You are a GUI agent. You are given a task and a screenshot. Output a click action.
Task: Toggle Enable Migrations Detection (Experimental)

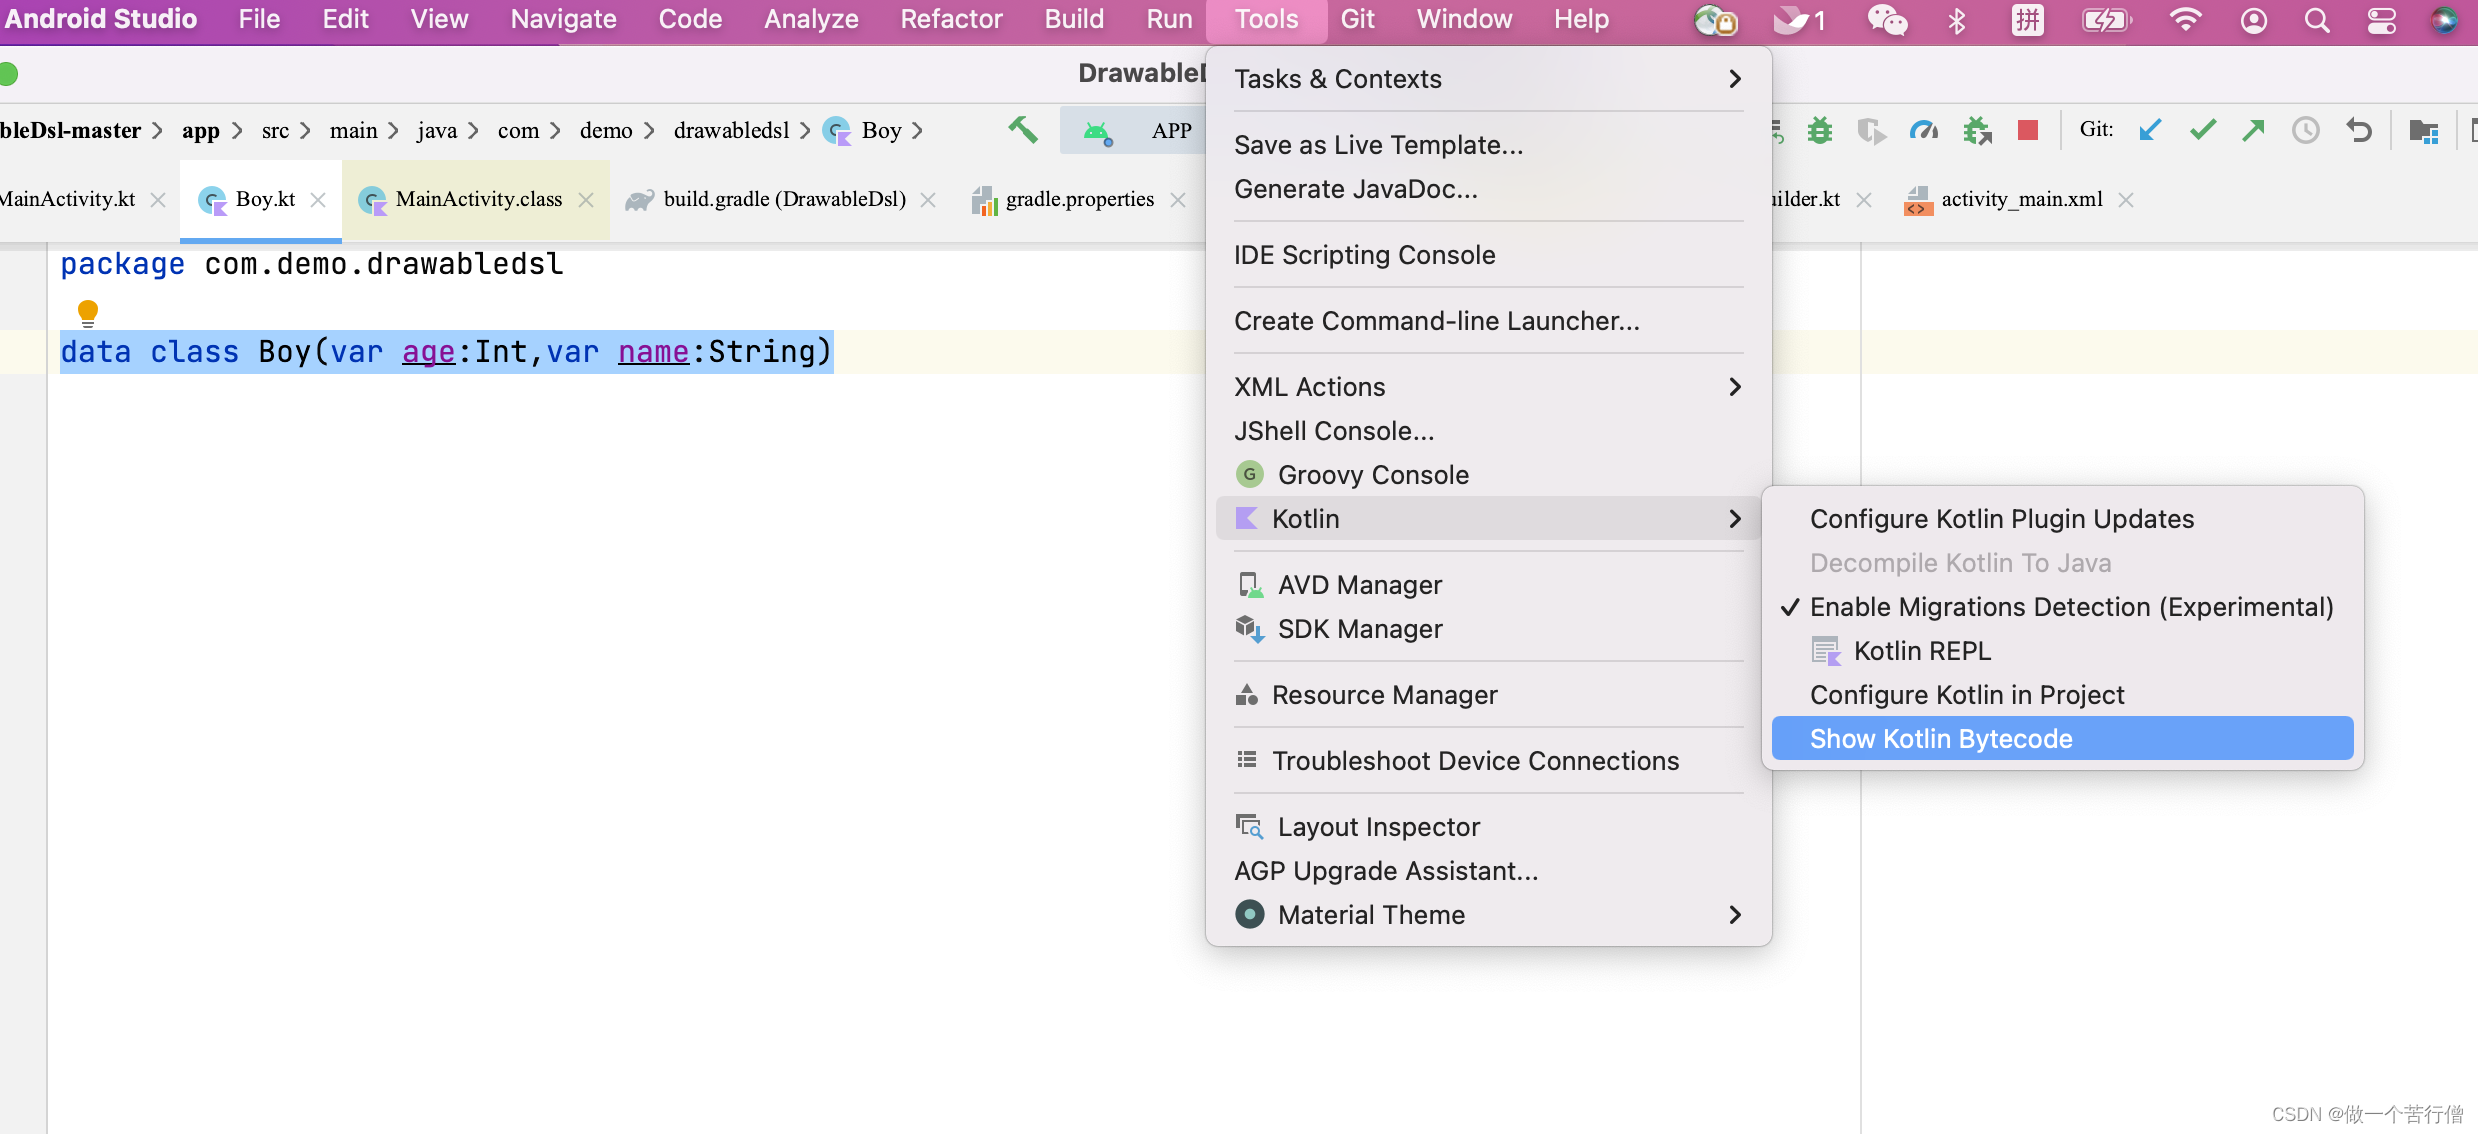(x=2070, y=607)
